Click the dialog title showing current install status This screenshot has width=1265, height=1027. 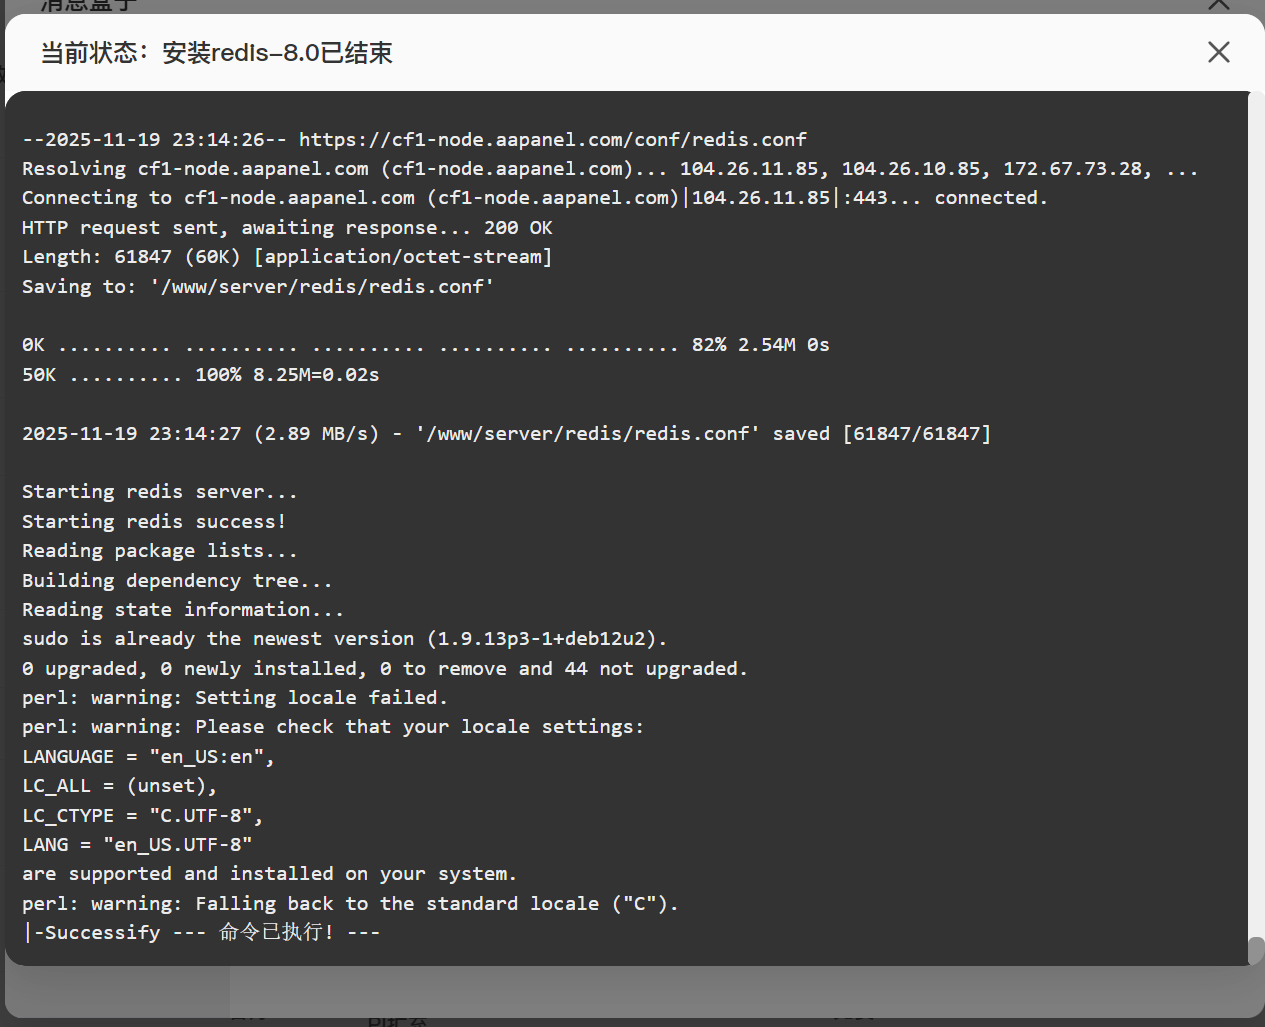(x=216, y=53)
